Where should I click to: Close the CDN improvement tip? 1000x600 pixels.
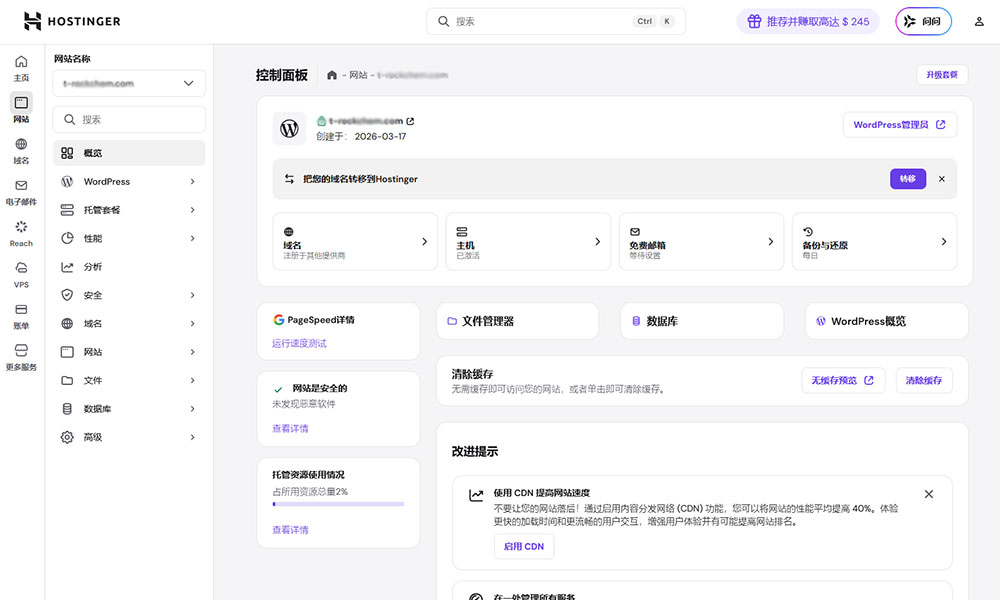(x=928, y=494)
